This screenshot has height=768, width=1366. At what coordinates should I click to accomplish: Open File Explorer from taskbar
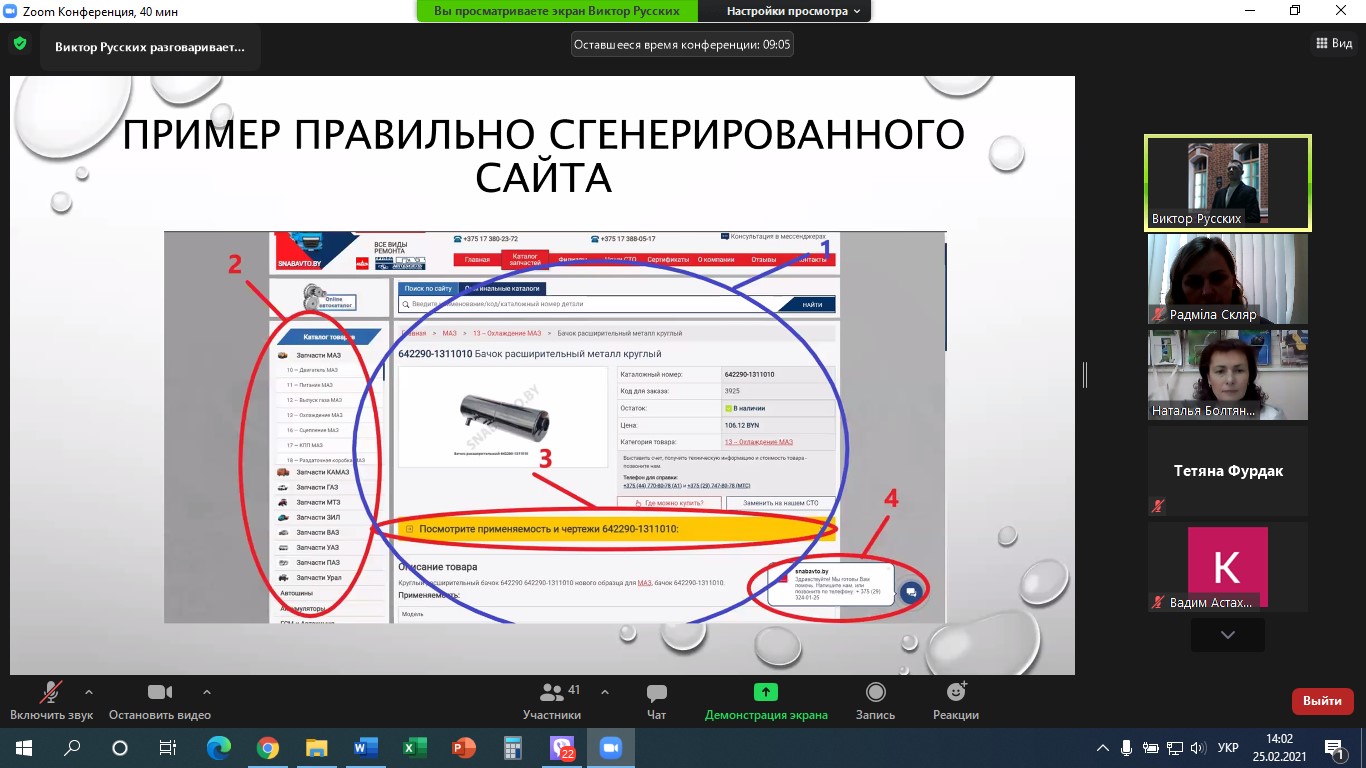(x=316, y=747)
